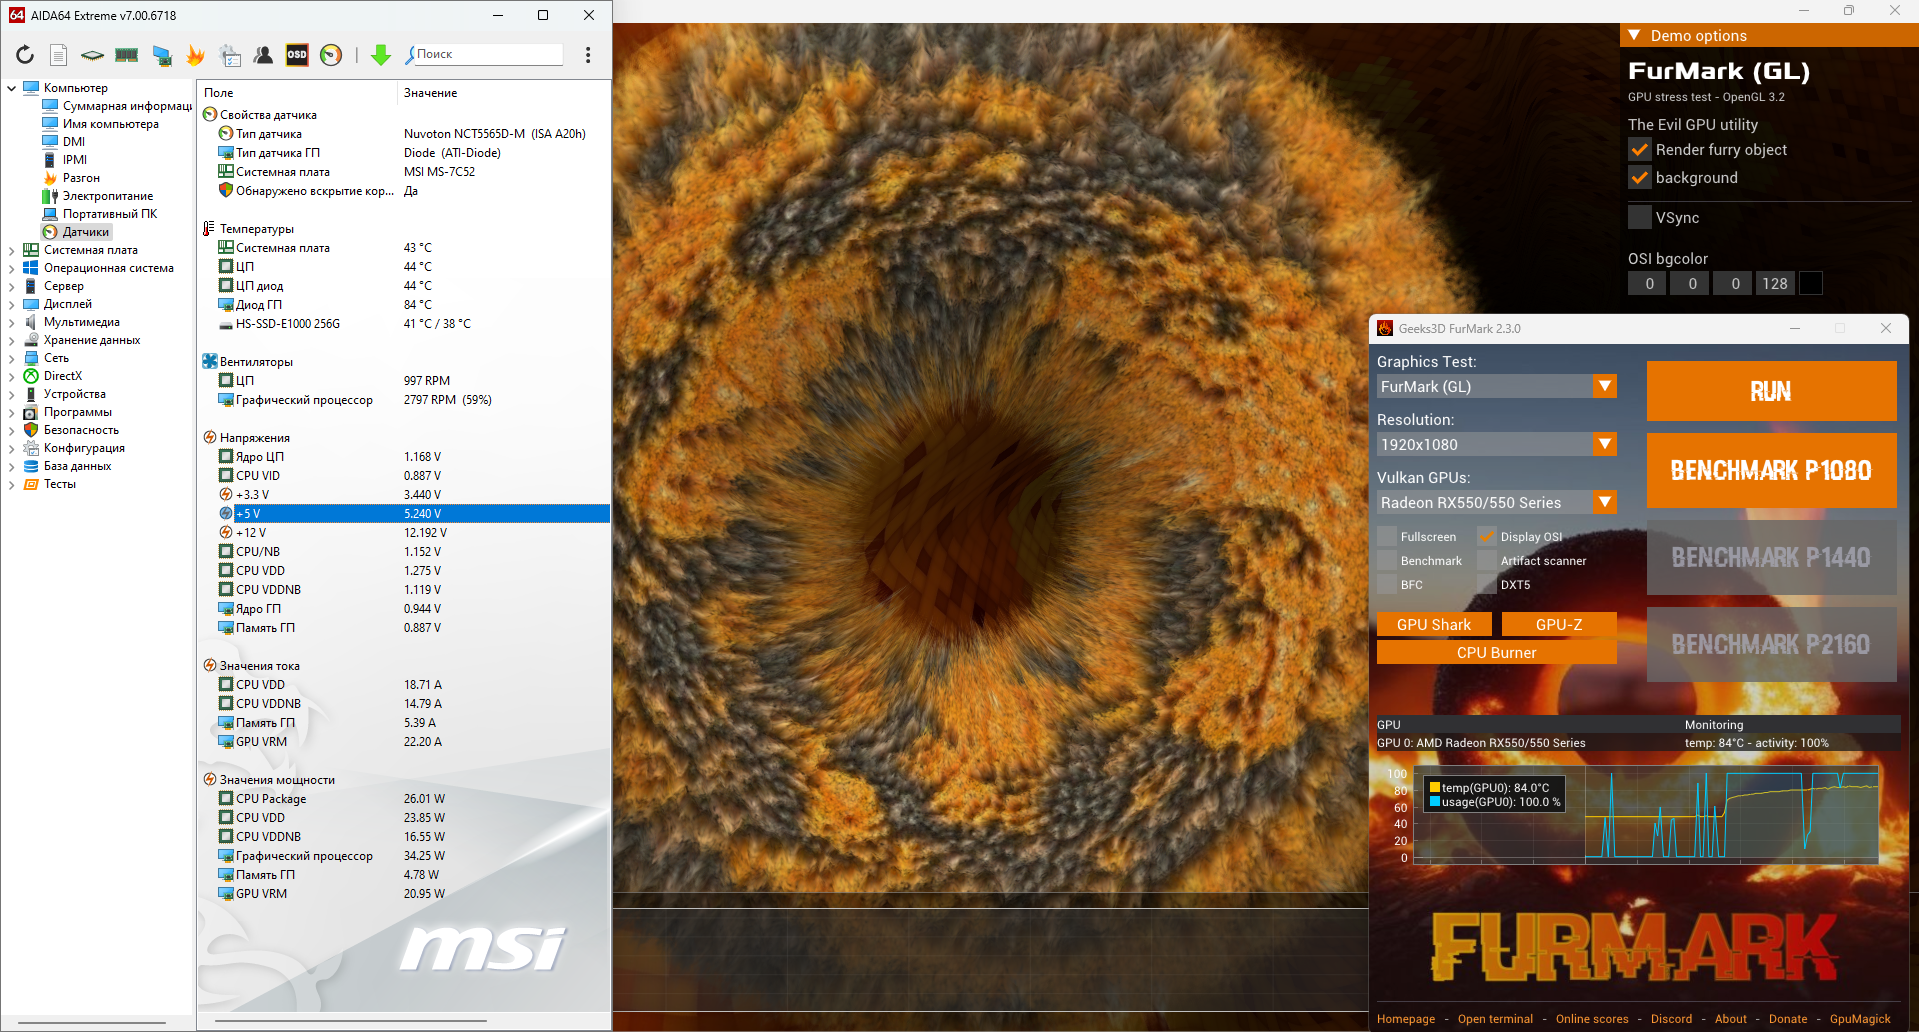The height and width of the screenshot is (1032, 1919).
Task: Click the Температуры thermometer icon
Action: (x=209, y=229)
